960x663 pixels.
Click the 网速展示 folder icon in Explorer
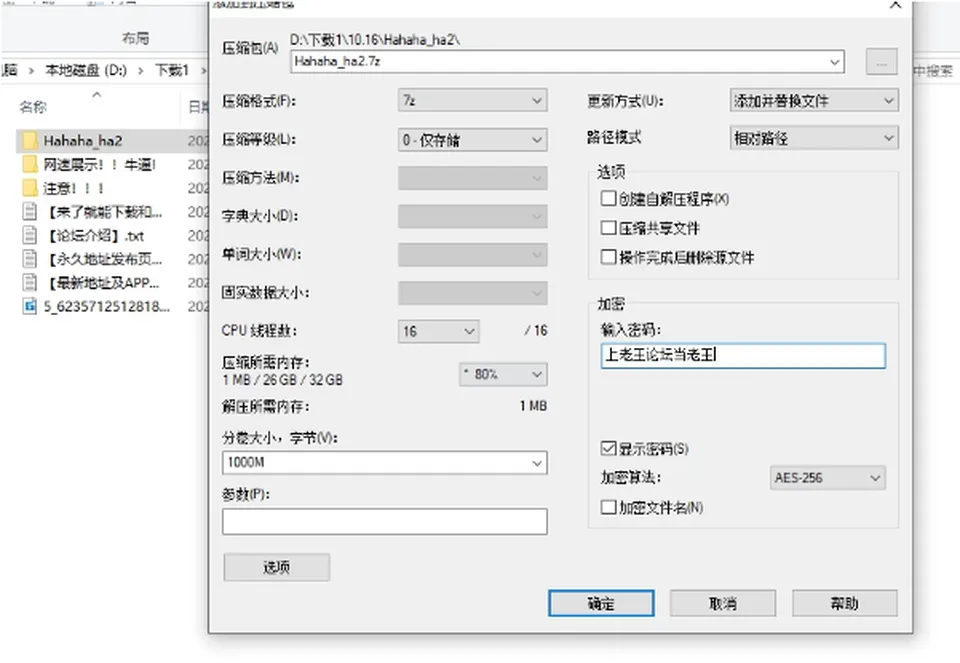29,164
